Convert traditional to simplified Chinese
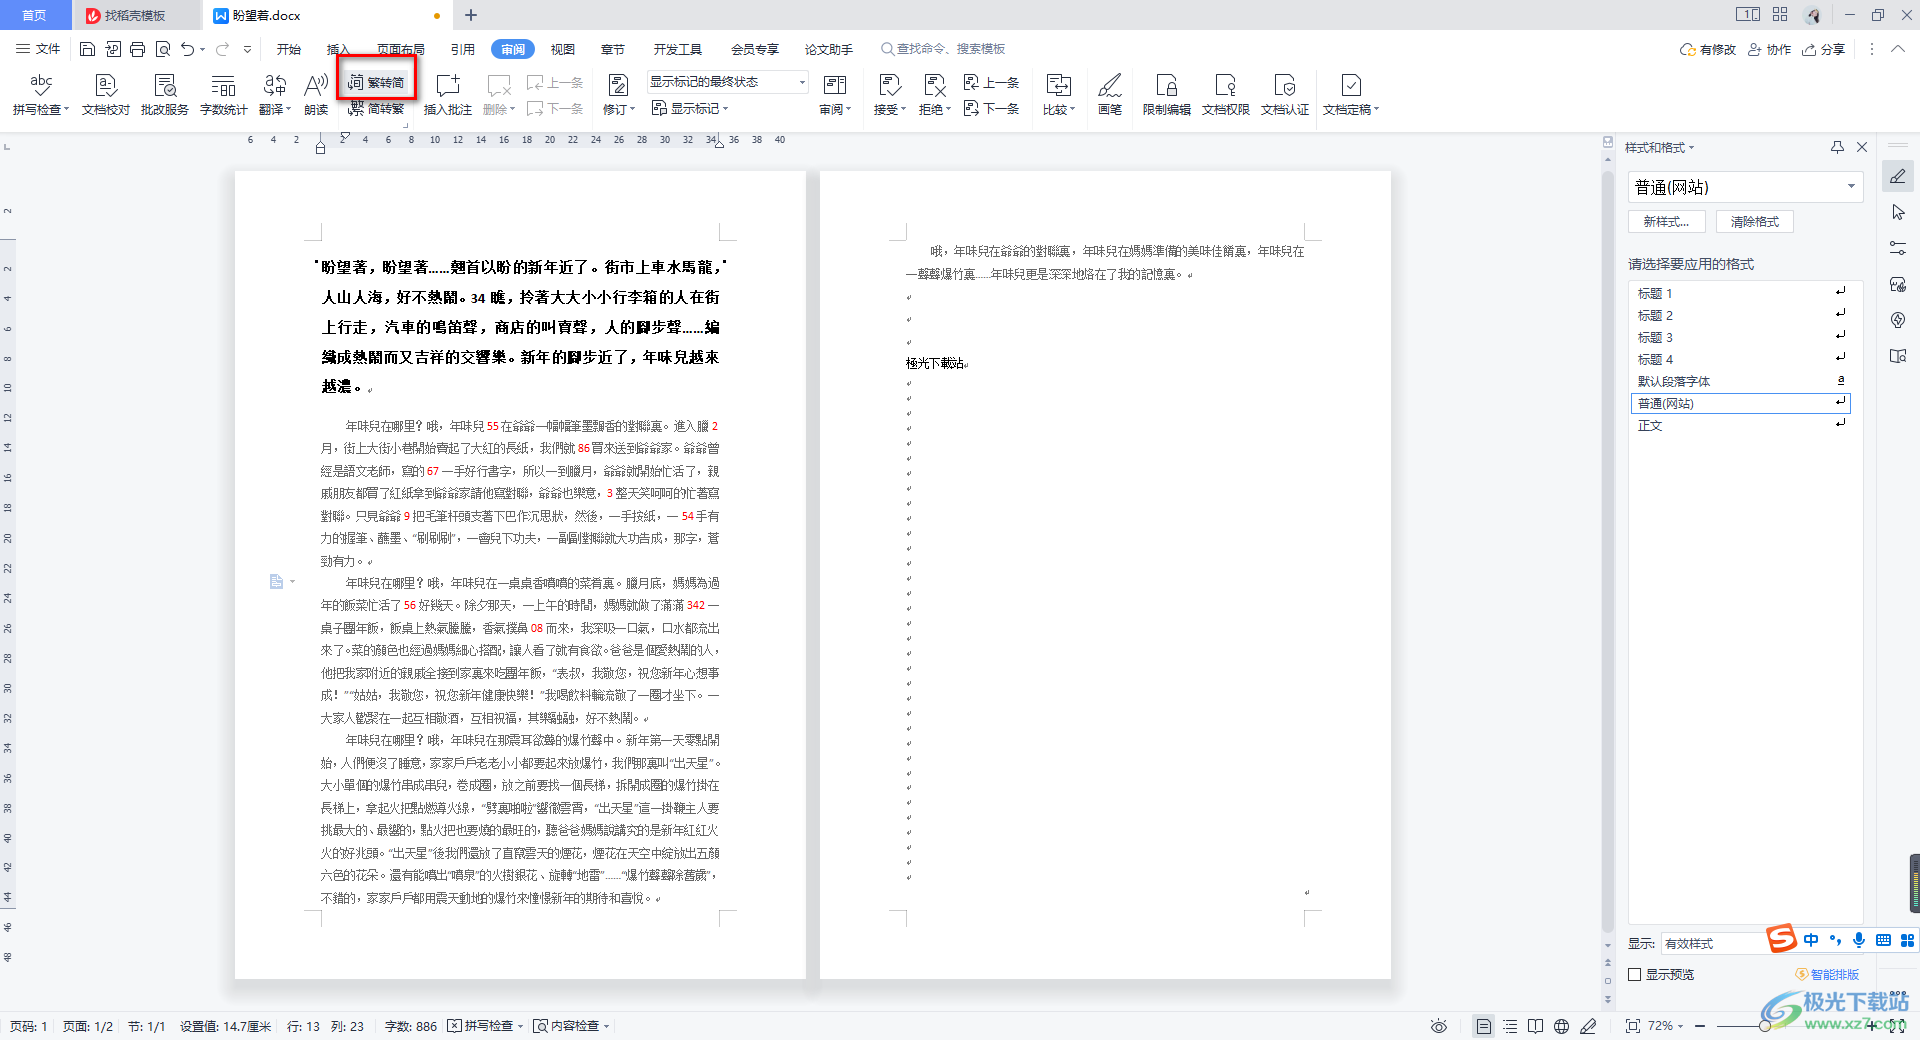Image resolution: width=1920 pixels, height=1040 pixels. (x=376, y=82)
